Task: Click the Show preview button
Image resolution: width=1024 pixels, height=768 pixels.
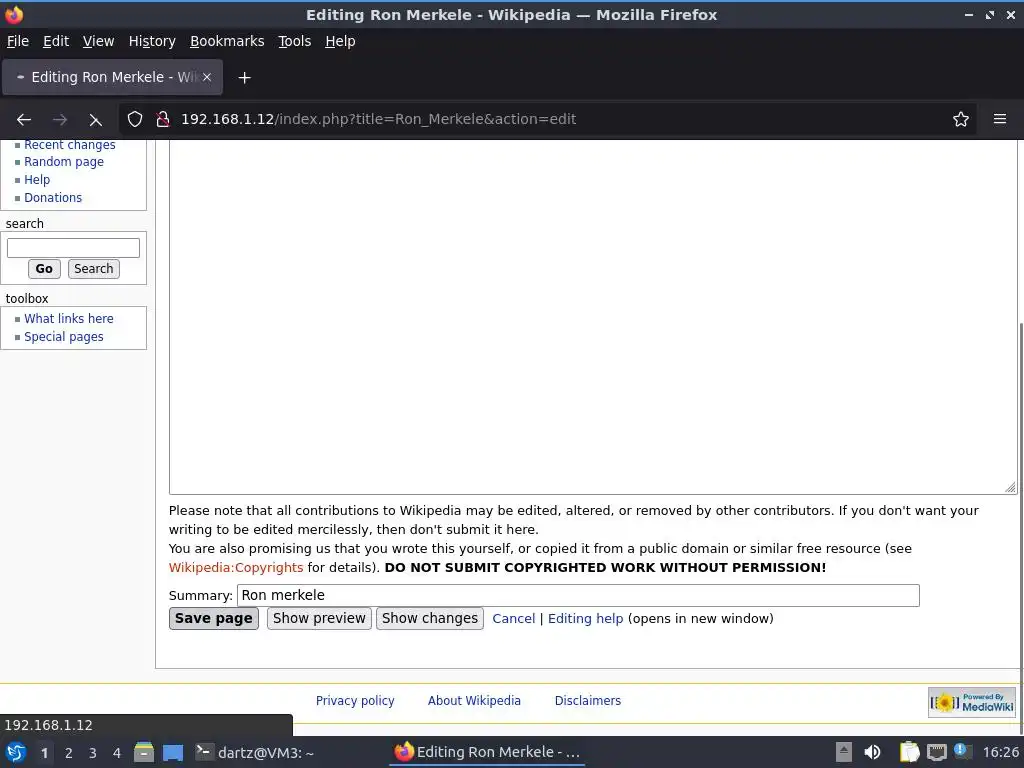Action: click(319, 618)
